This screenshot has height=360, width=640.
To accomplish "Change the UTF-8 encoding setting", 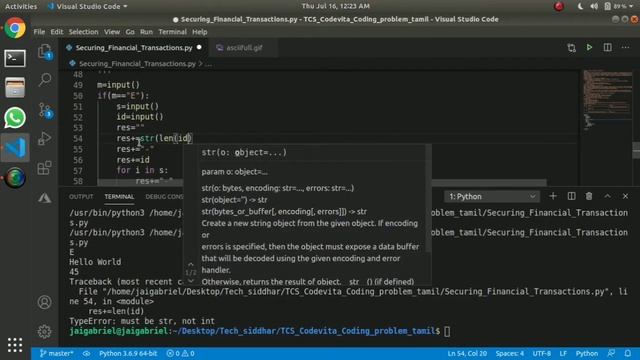I will 542,353.
